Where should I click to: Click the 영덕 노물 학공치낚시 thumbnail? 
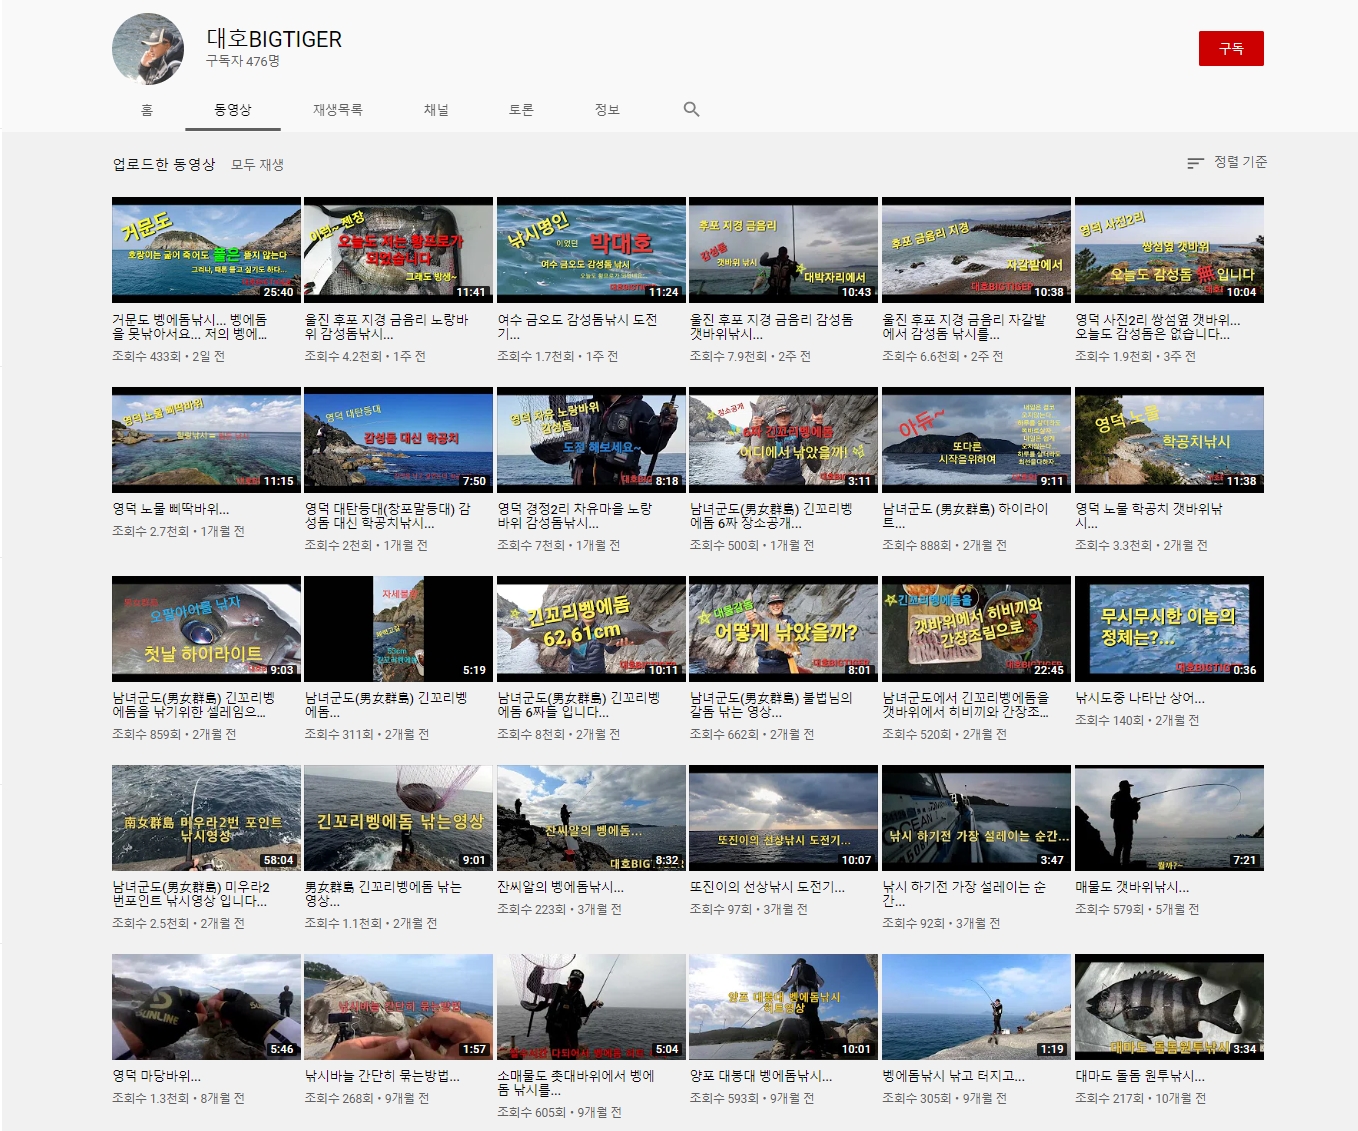(1168, 439)
